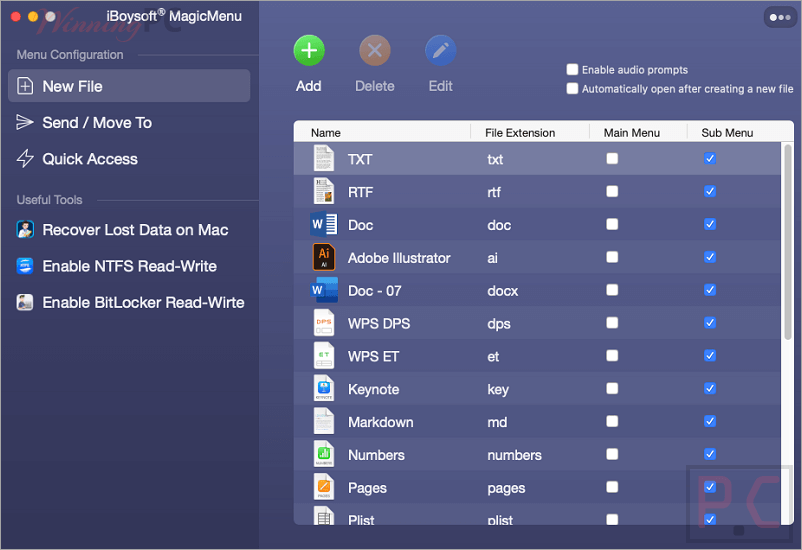Select the Pages row name
802x550 pixels.
coord(367,488)
